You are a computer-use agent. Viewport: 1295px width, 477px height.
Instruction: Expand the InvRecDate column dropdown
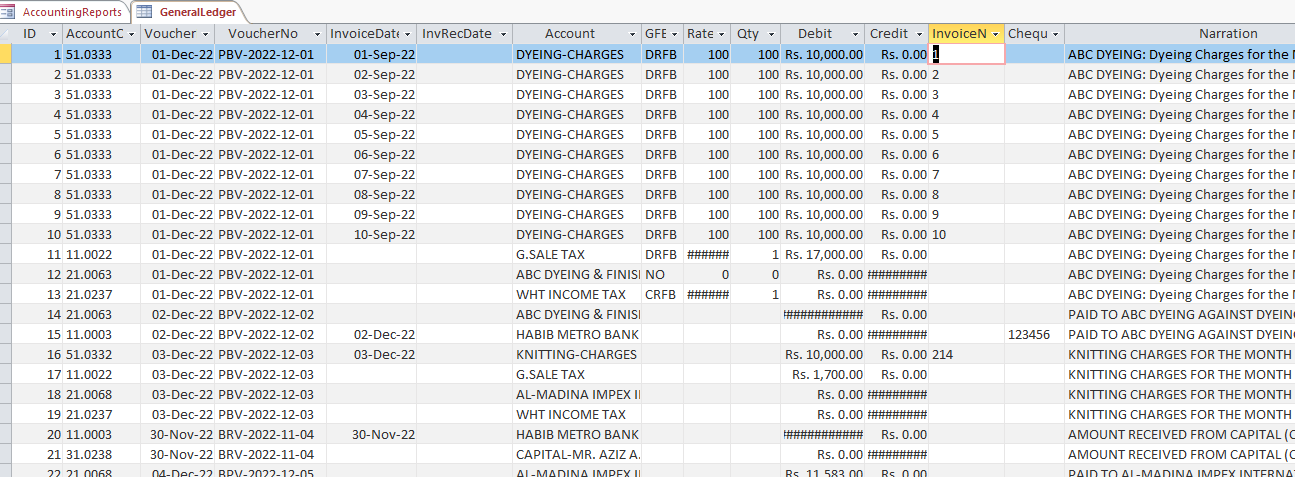coord(503,34)
